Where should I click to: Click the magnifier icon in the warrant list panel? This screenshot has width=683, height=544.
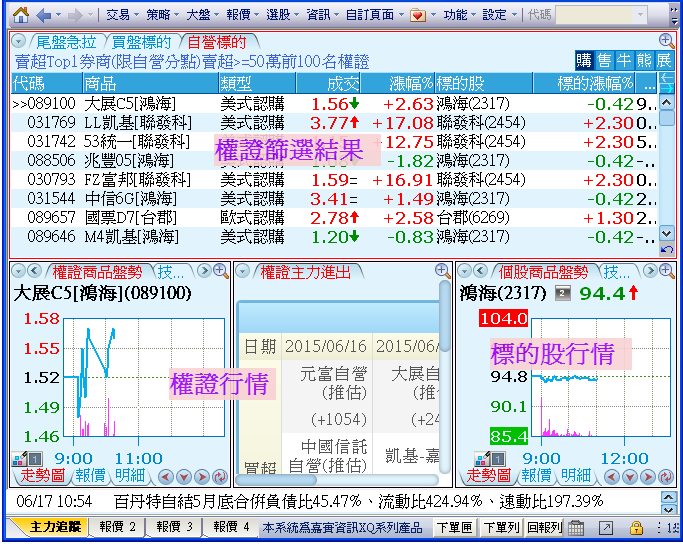click(666, 41)
